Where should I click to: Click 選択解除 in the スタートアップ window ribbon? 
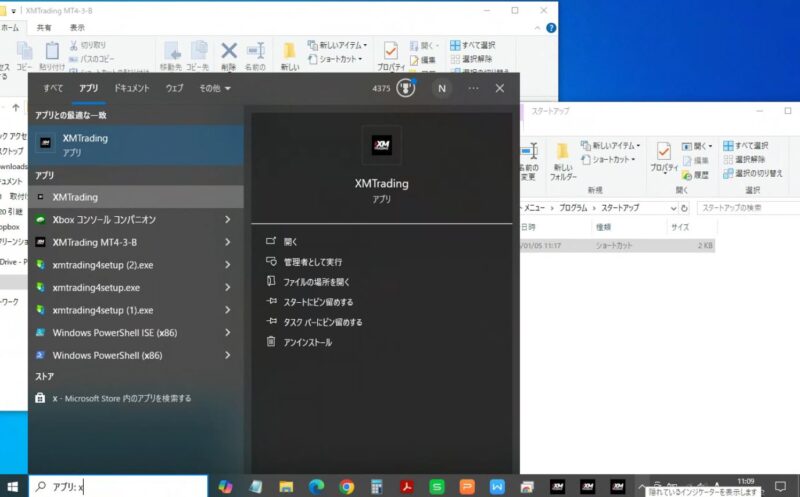point(744,160)
